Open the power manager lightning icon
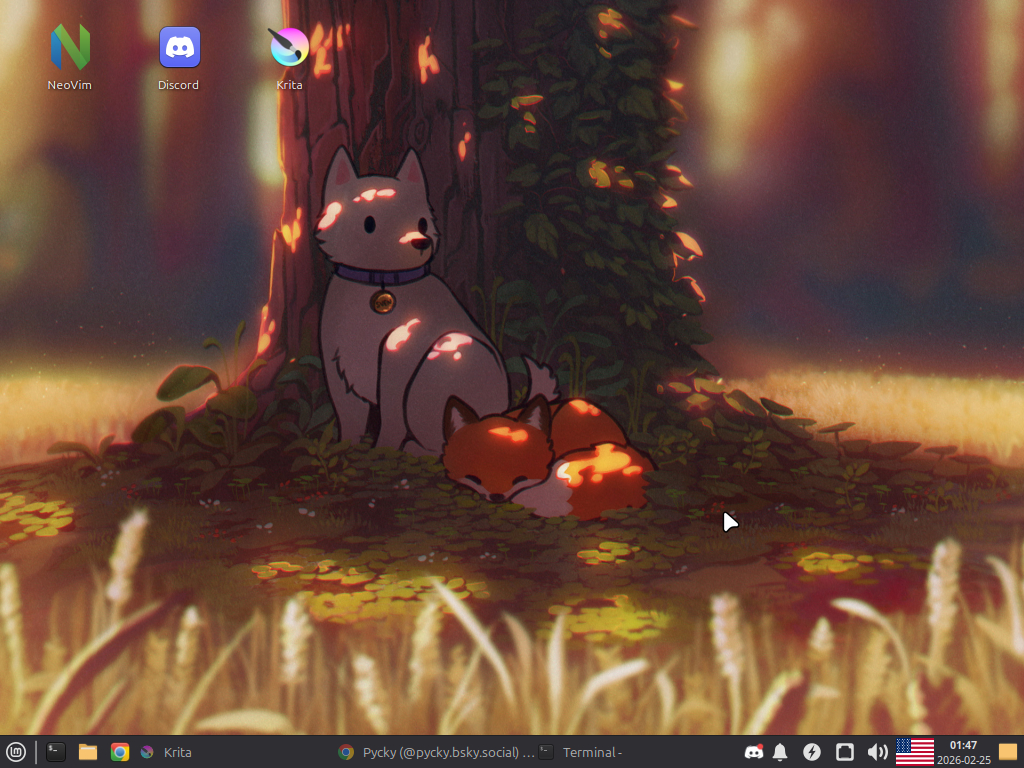Image resolution: width=1024 pixels, height=768 pixels. pos(812,752)
